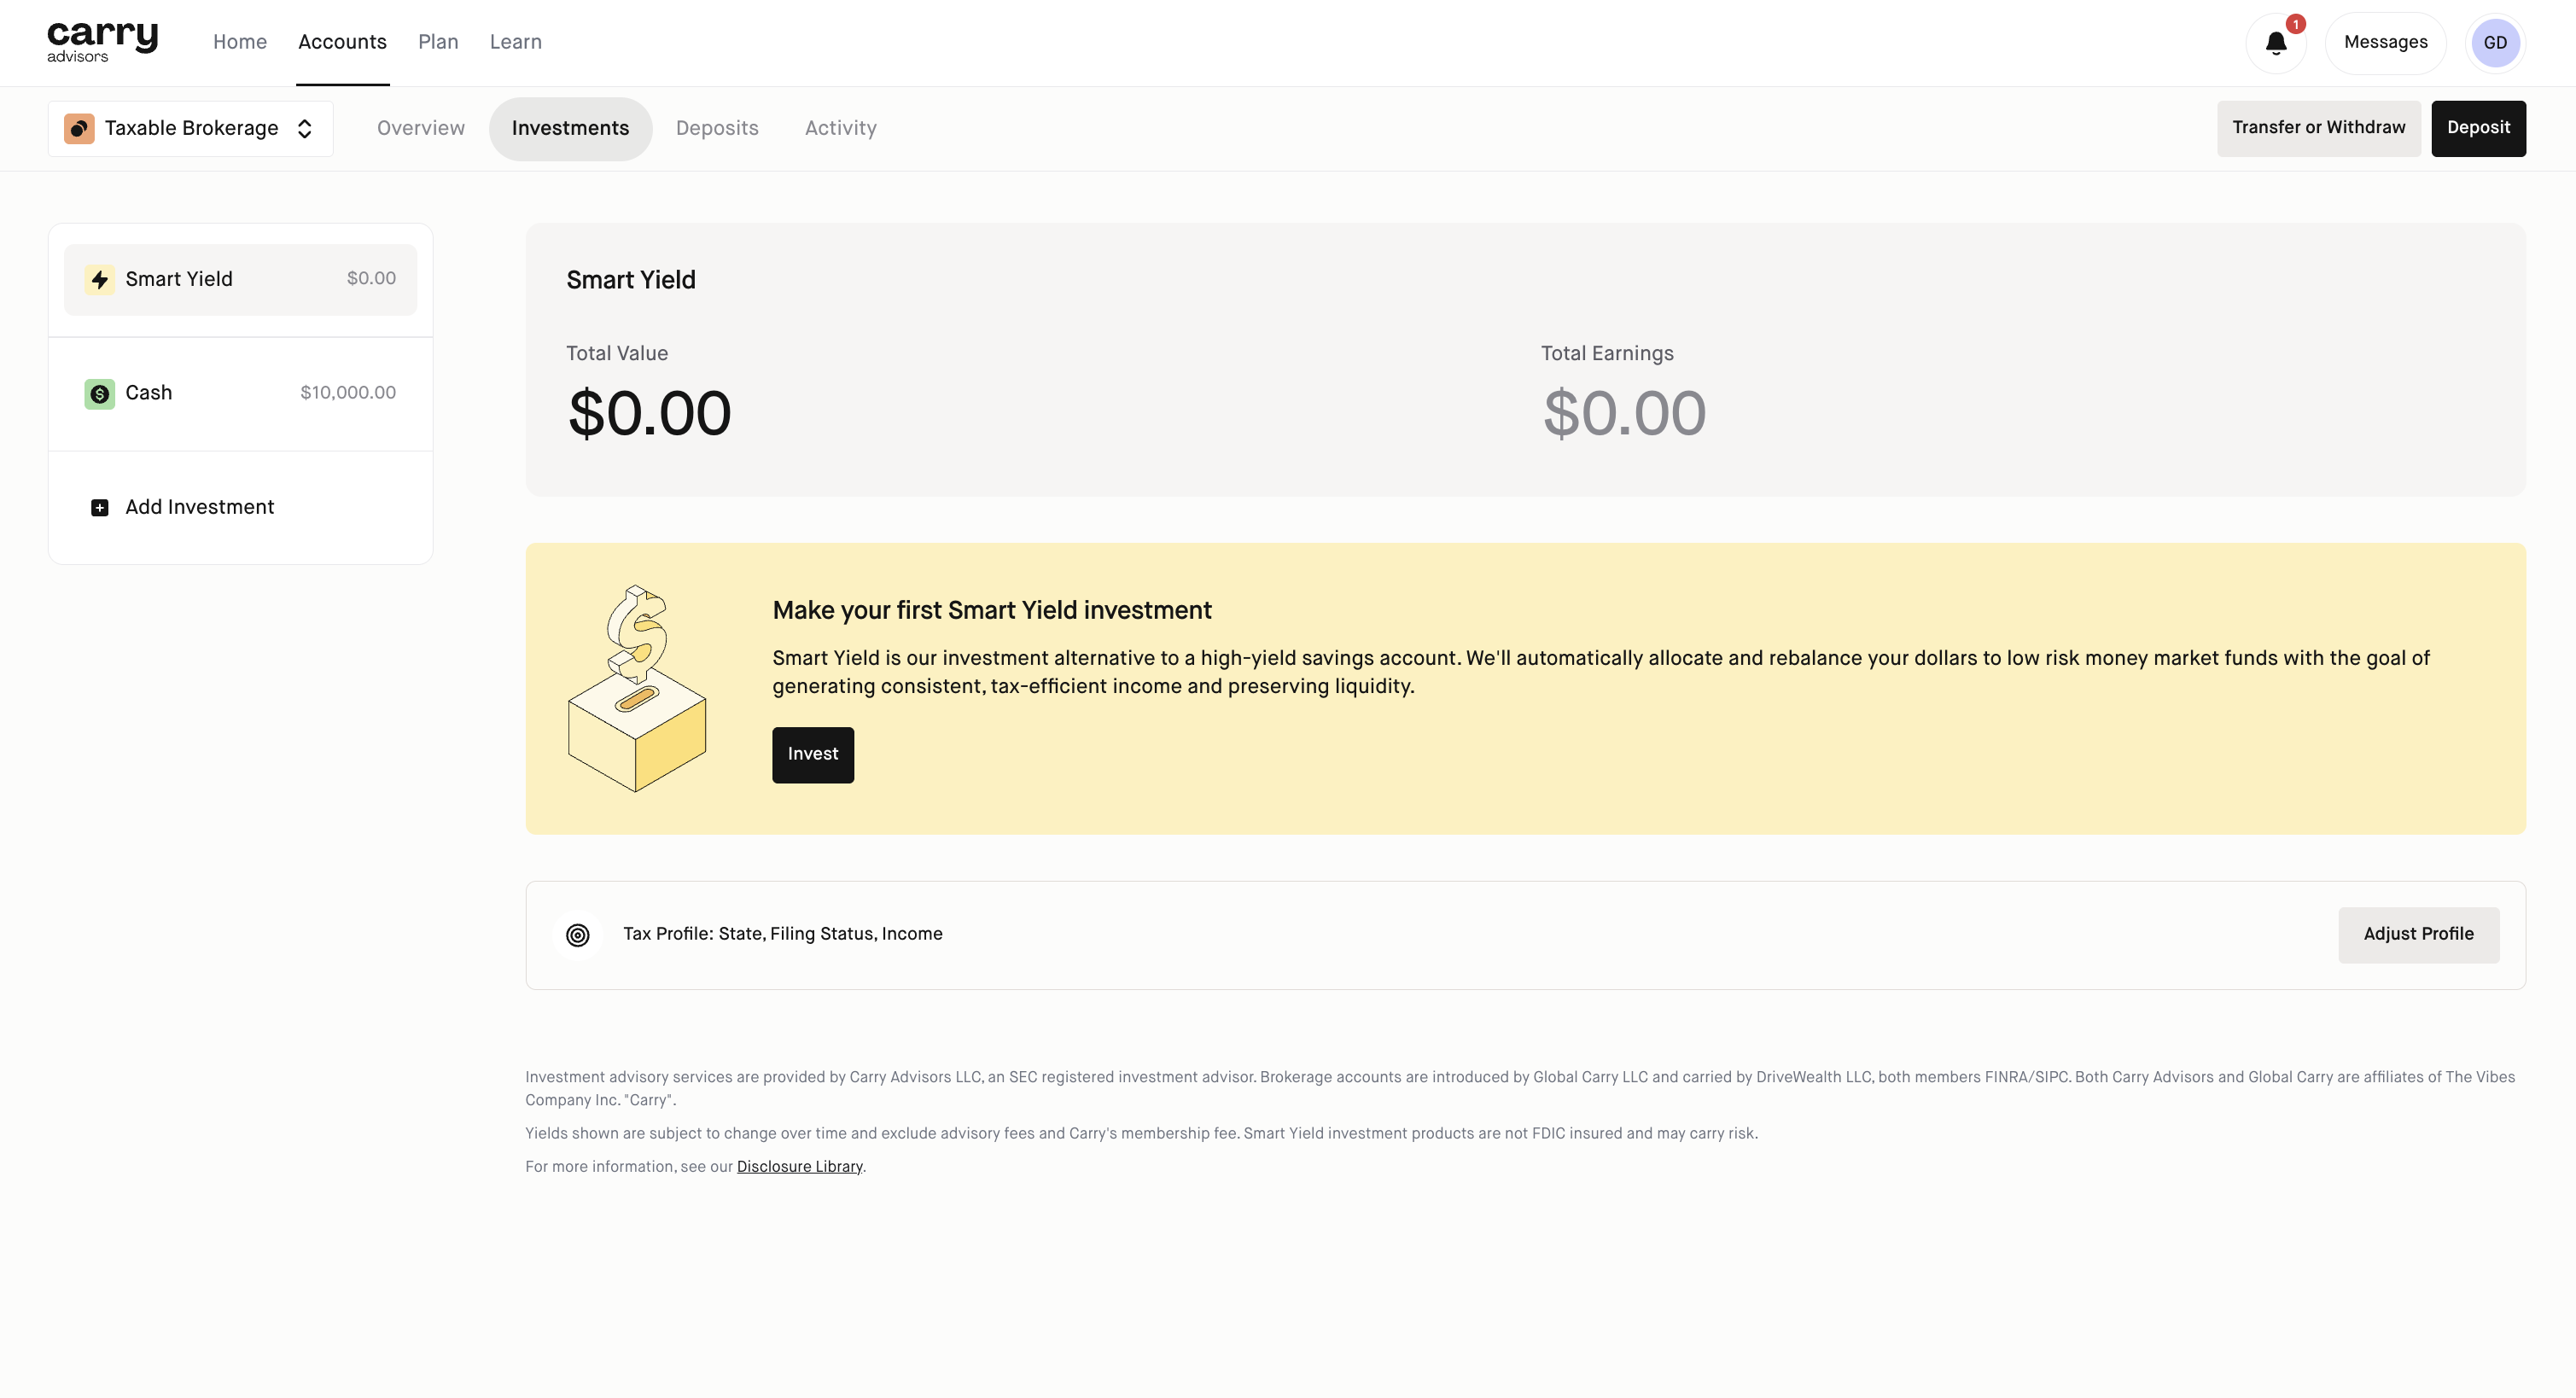Open the Deposits tab
Viewport: 2576px width, 1398px height.
point(717,129)
